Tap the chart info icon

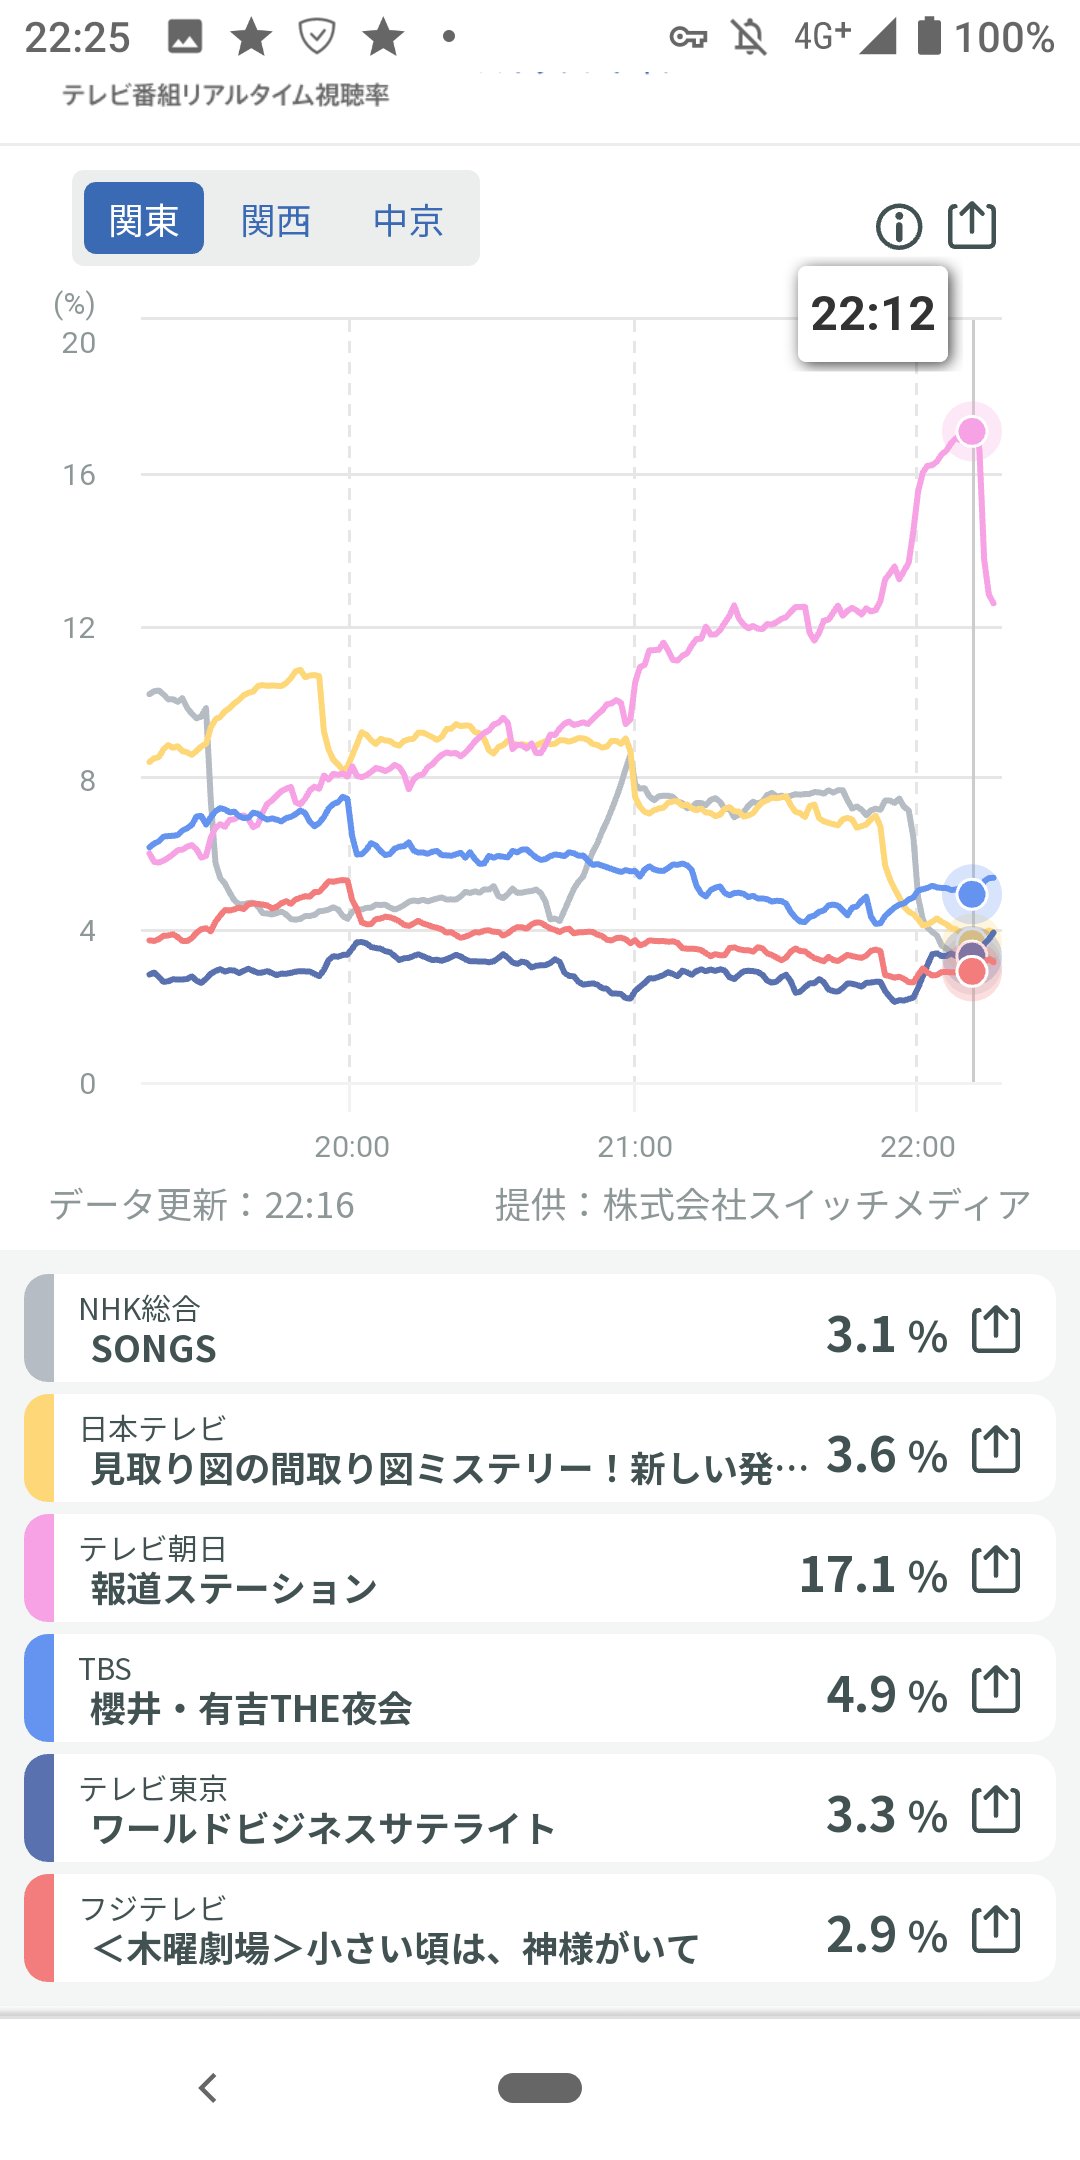[898, 226]
